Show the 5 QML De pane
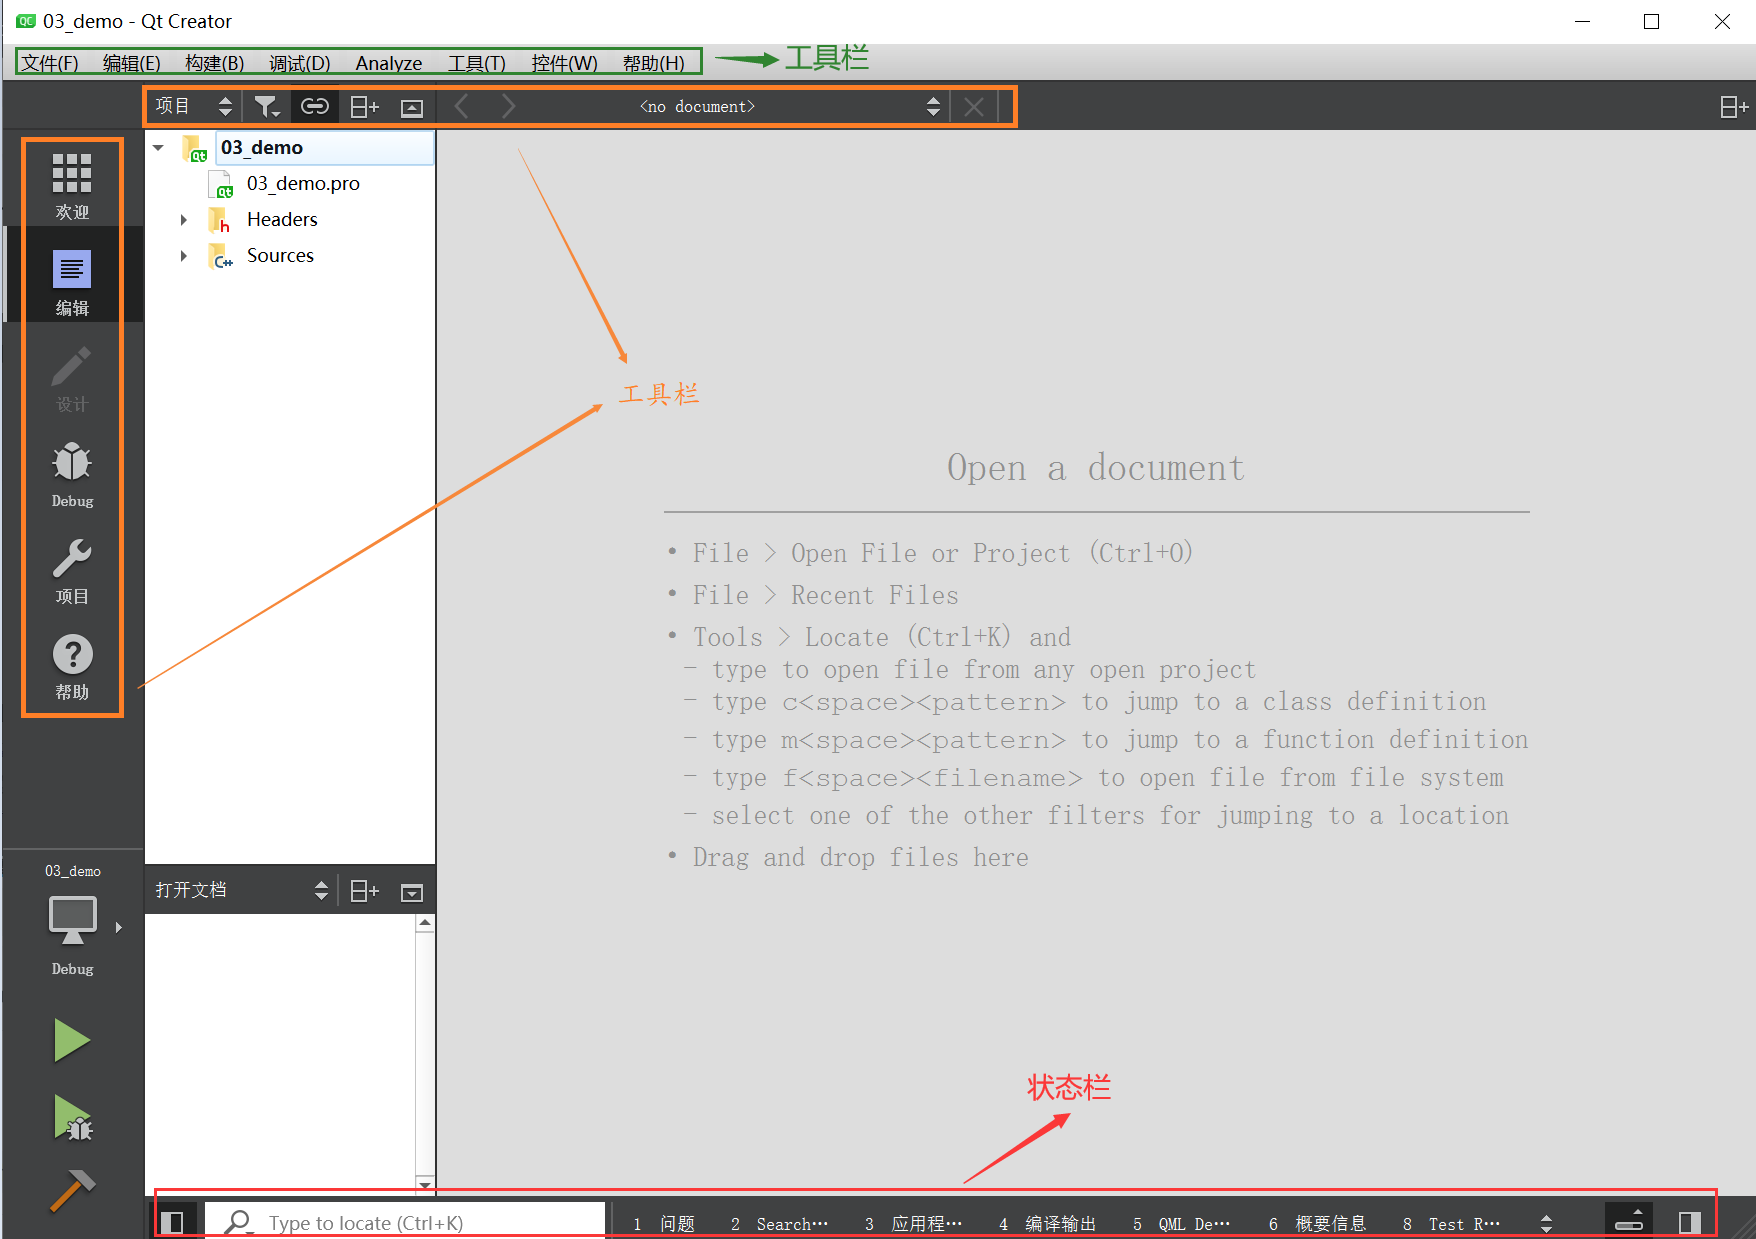This screenshot has height=1239, width=1756. 1182,1223
